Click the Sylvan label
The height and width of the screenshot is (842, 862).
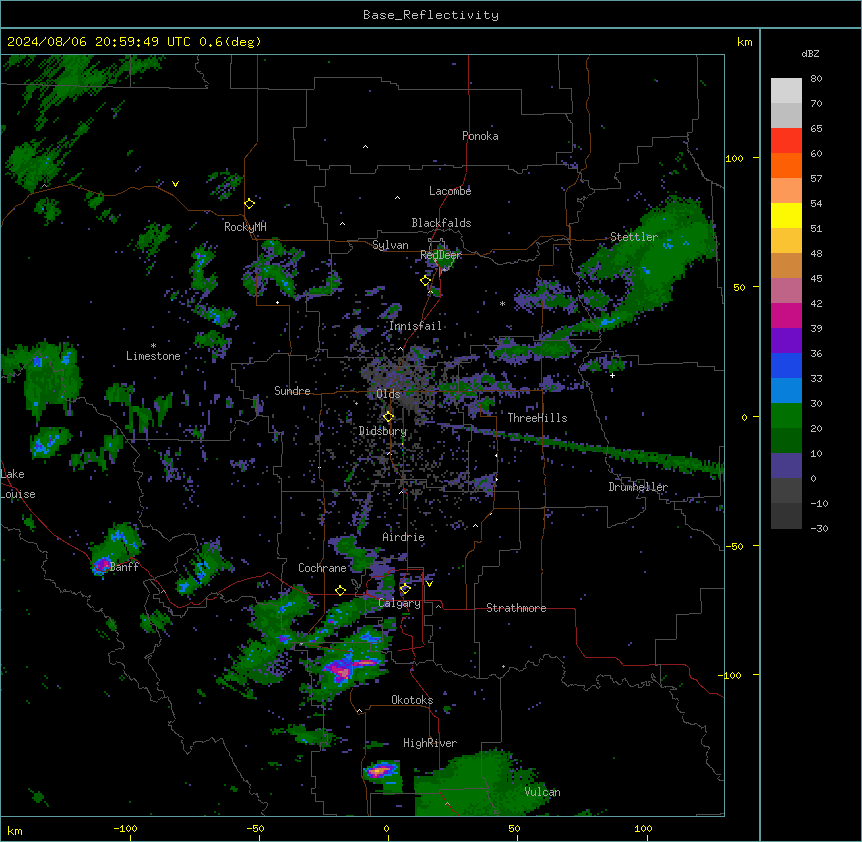(x=390, y=245)
